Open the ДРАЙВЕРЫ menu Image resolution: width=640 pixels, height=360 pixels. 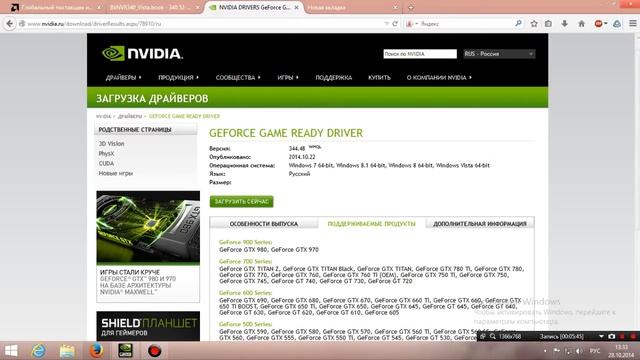coord(123,78)
